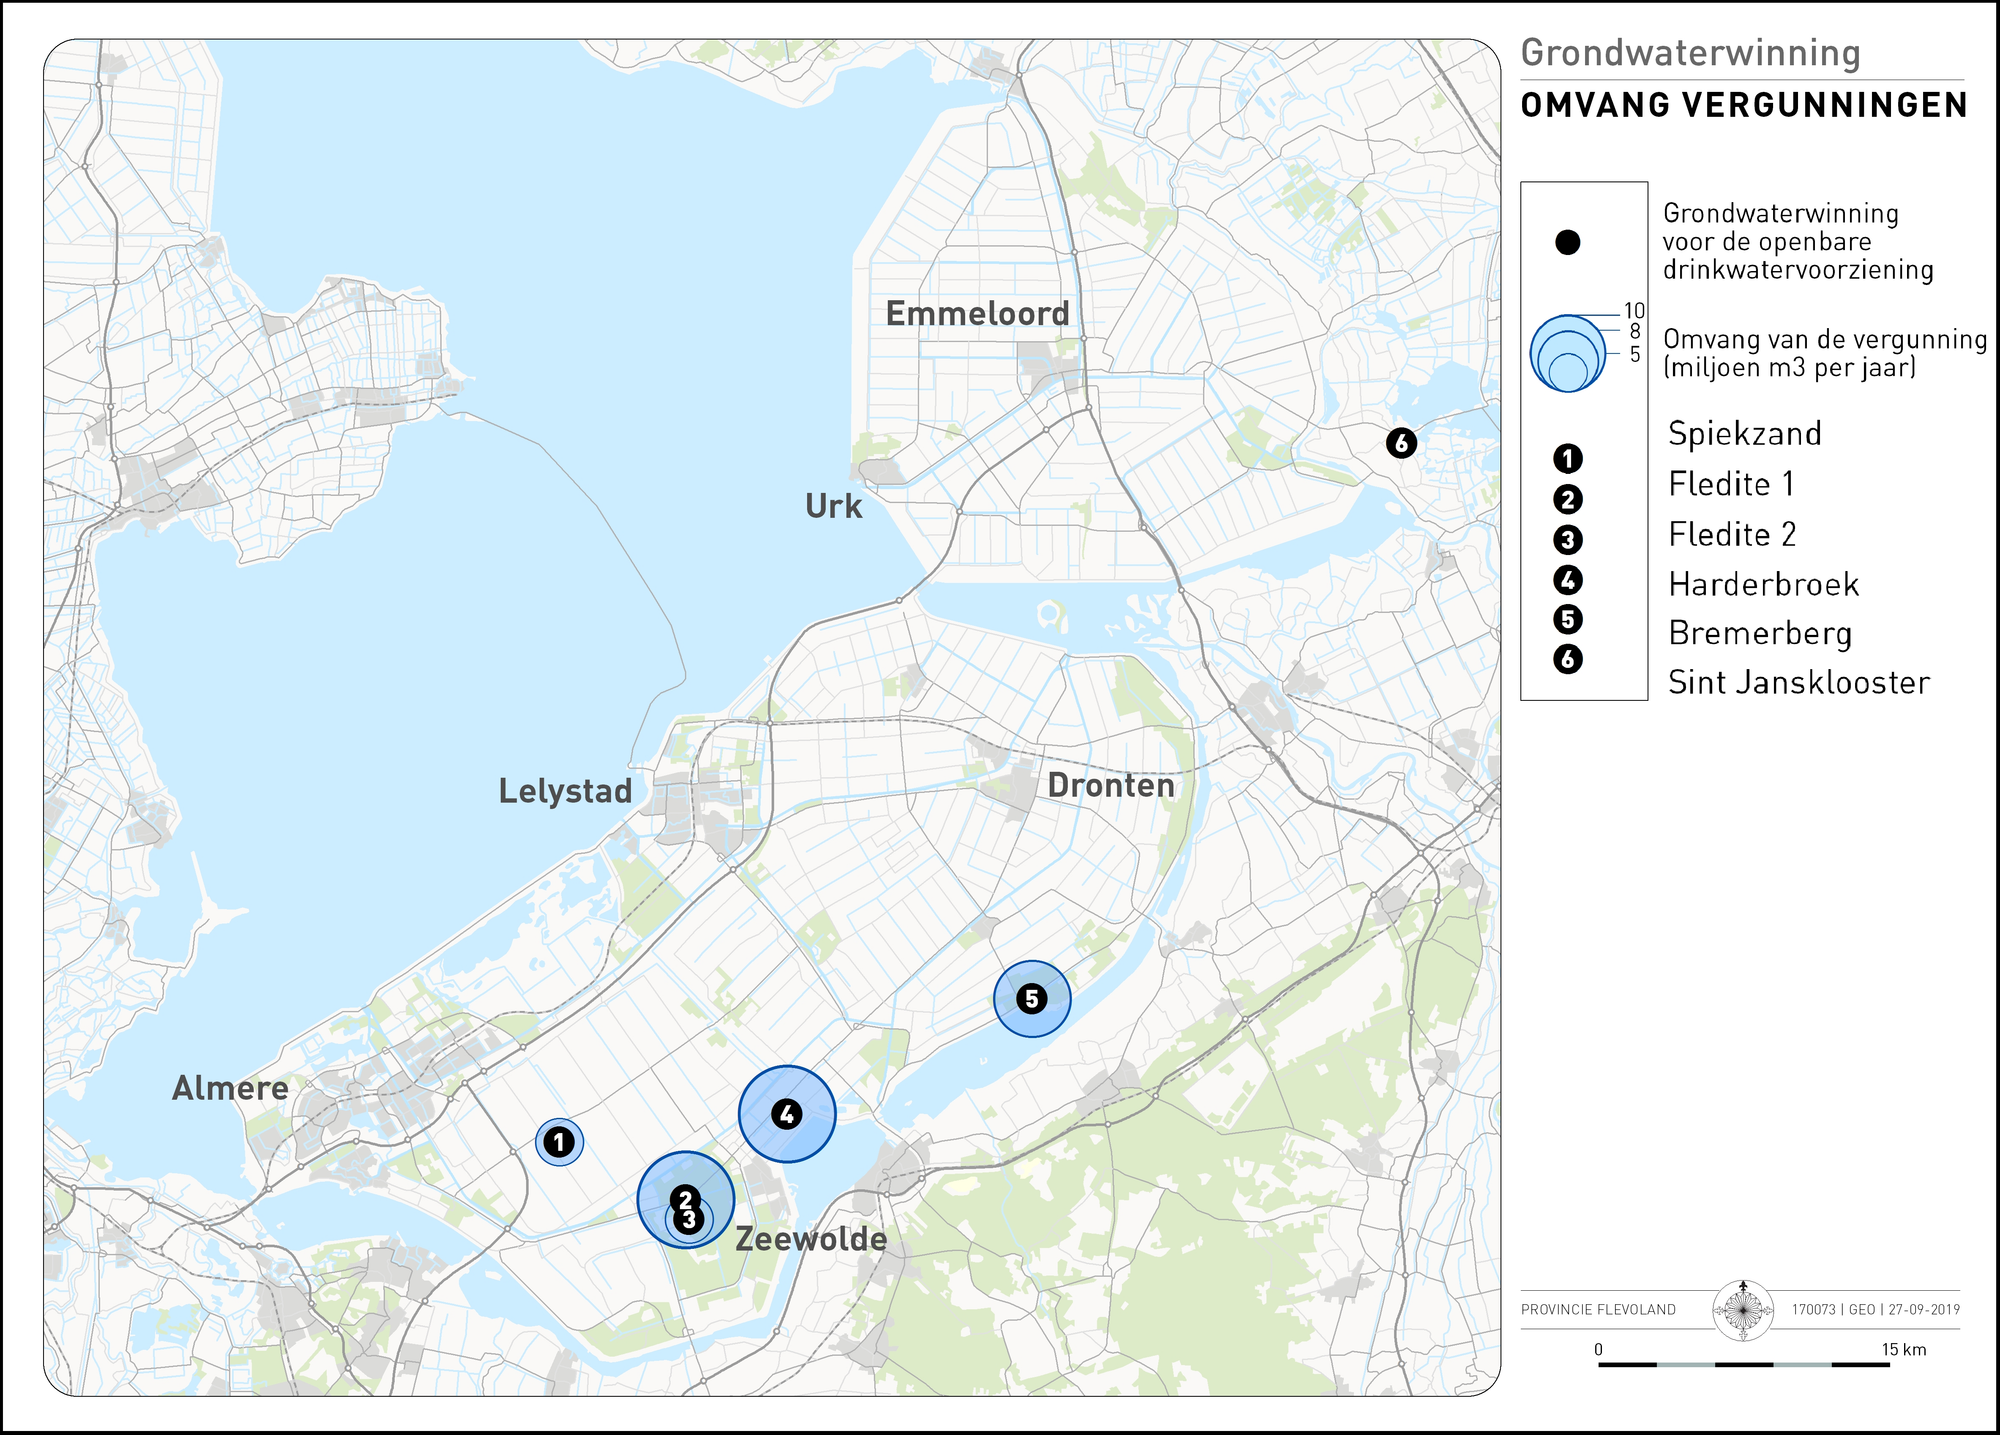Viewport: 2000px width, 1435px height.
Task: Click map marker 4 blue circle
Action: [x=787, y=1114]
